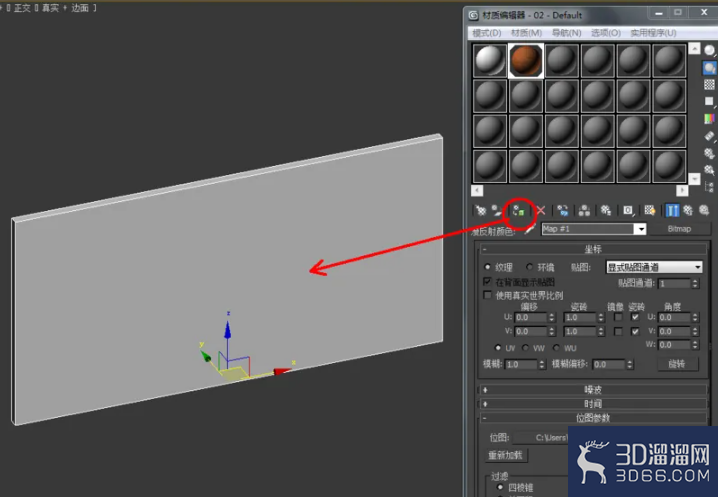This screenshot has width=718, height=497.
Task: Click the Put to Library icon
Action: 606,210
